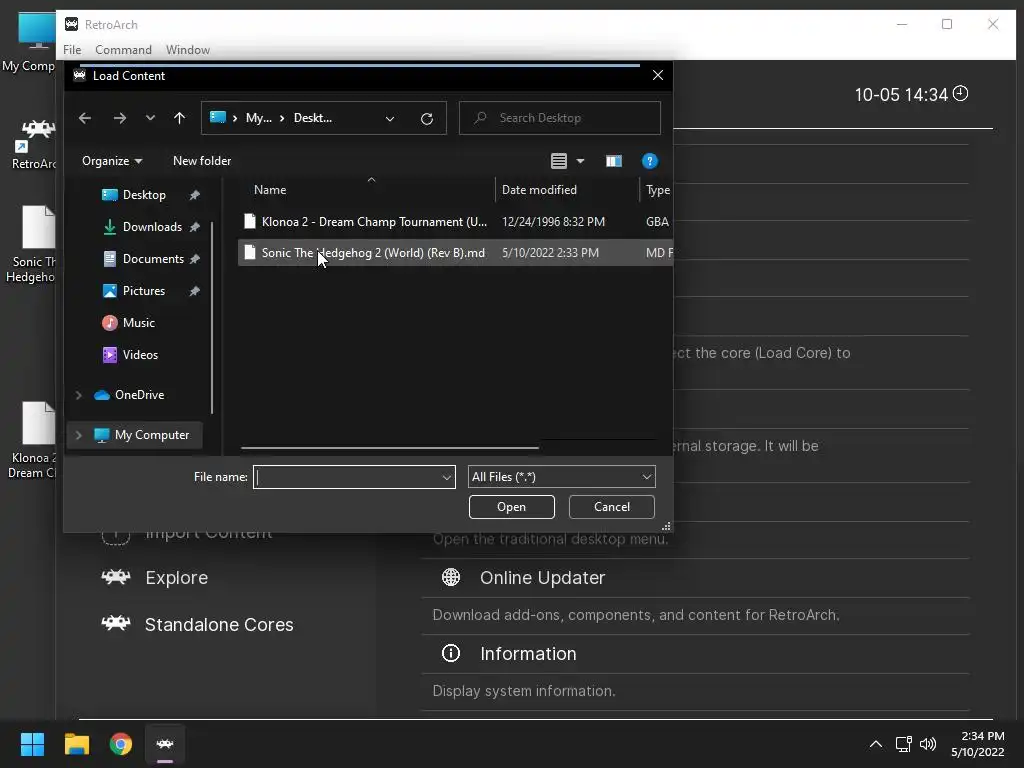The width and height of the screenshot is (1024, 768).
Task: Click the Open button
Action: tap(511, 507)
